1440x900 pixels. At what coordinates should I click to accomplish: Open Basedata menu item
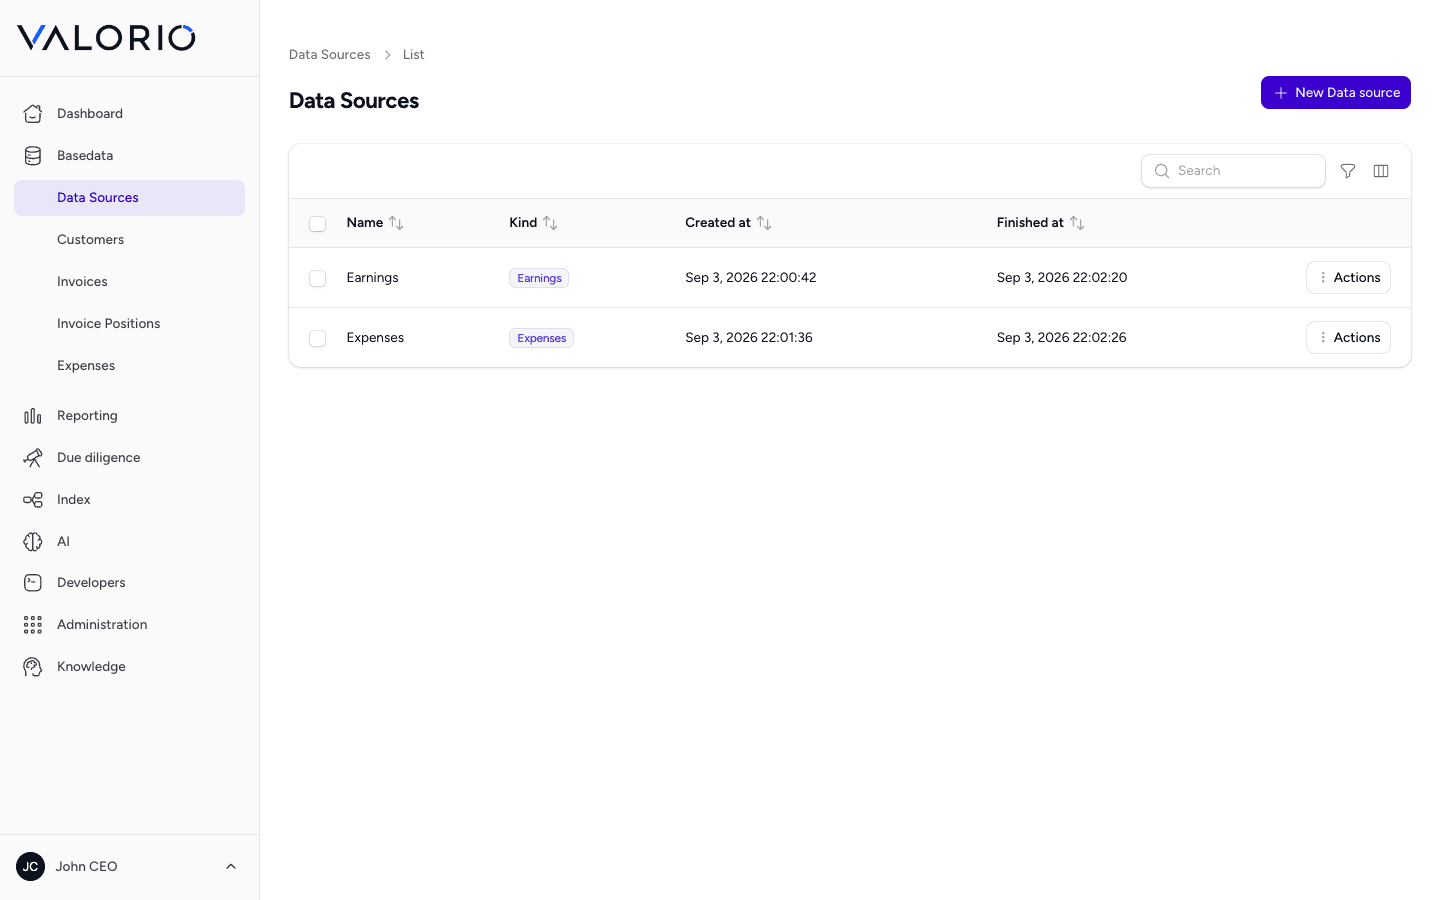(130, 156)
